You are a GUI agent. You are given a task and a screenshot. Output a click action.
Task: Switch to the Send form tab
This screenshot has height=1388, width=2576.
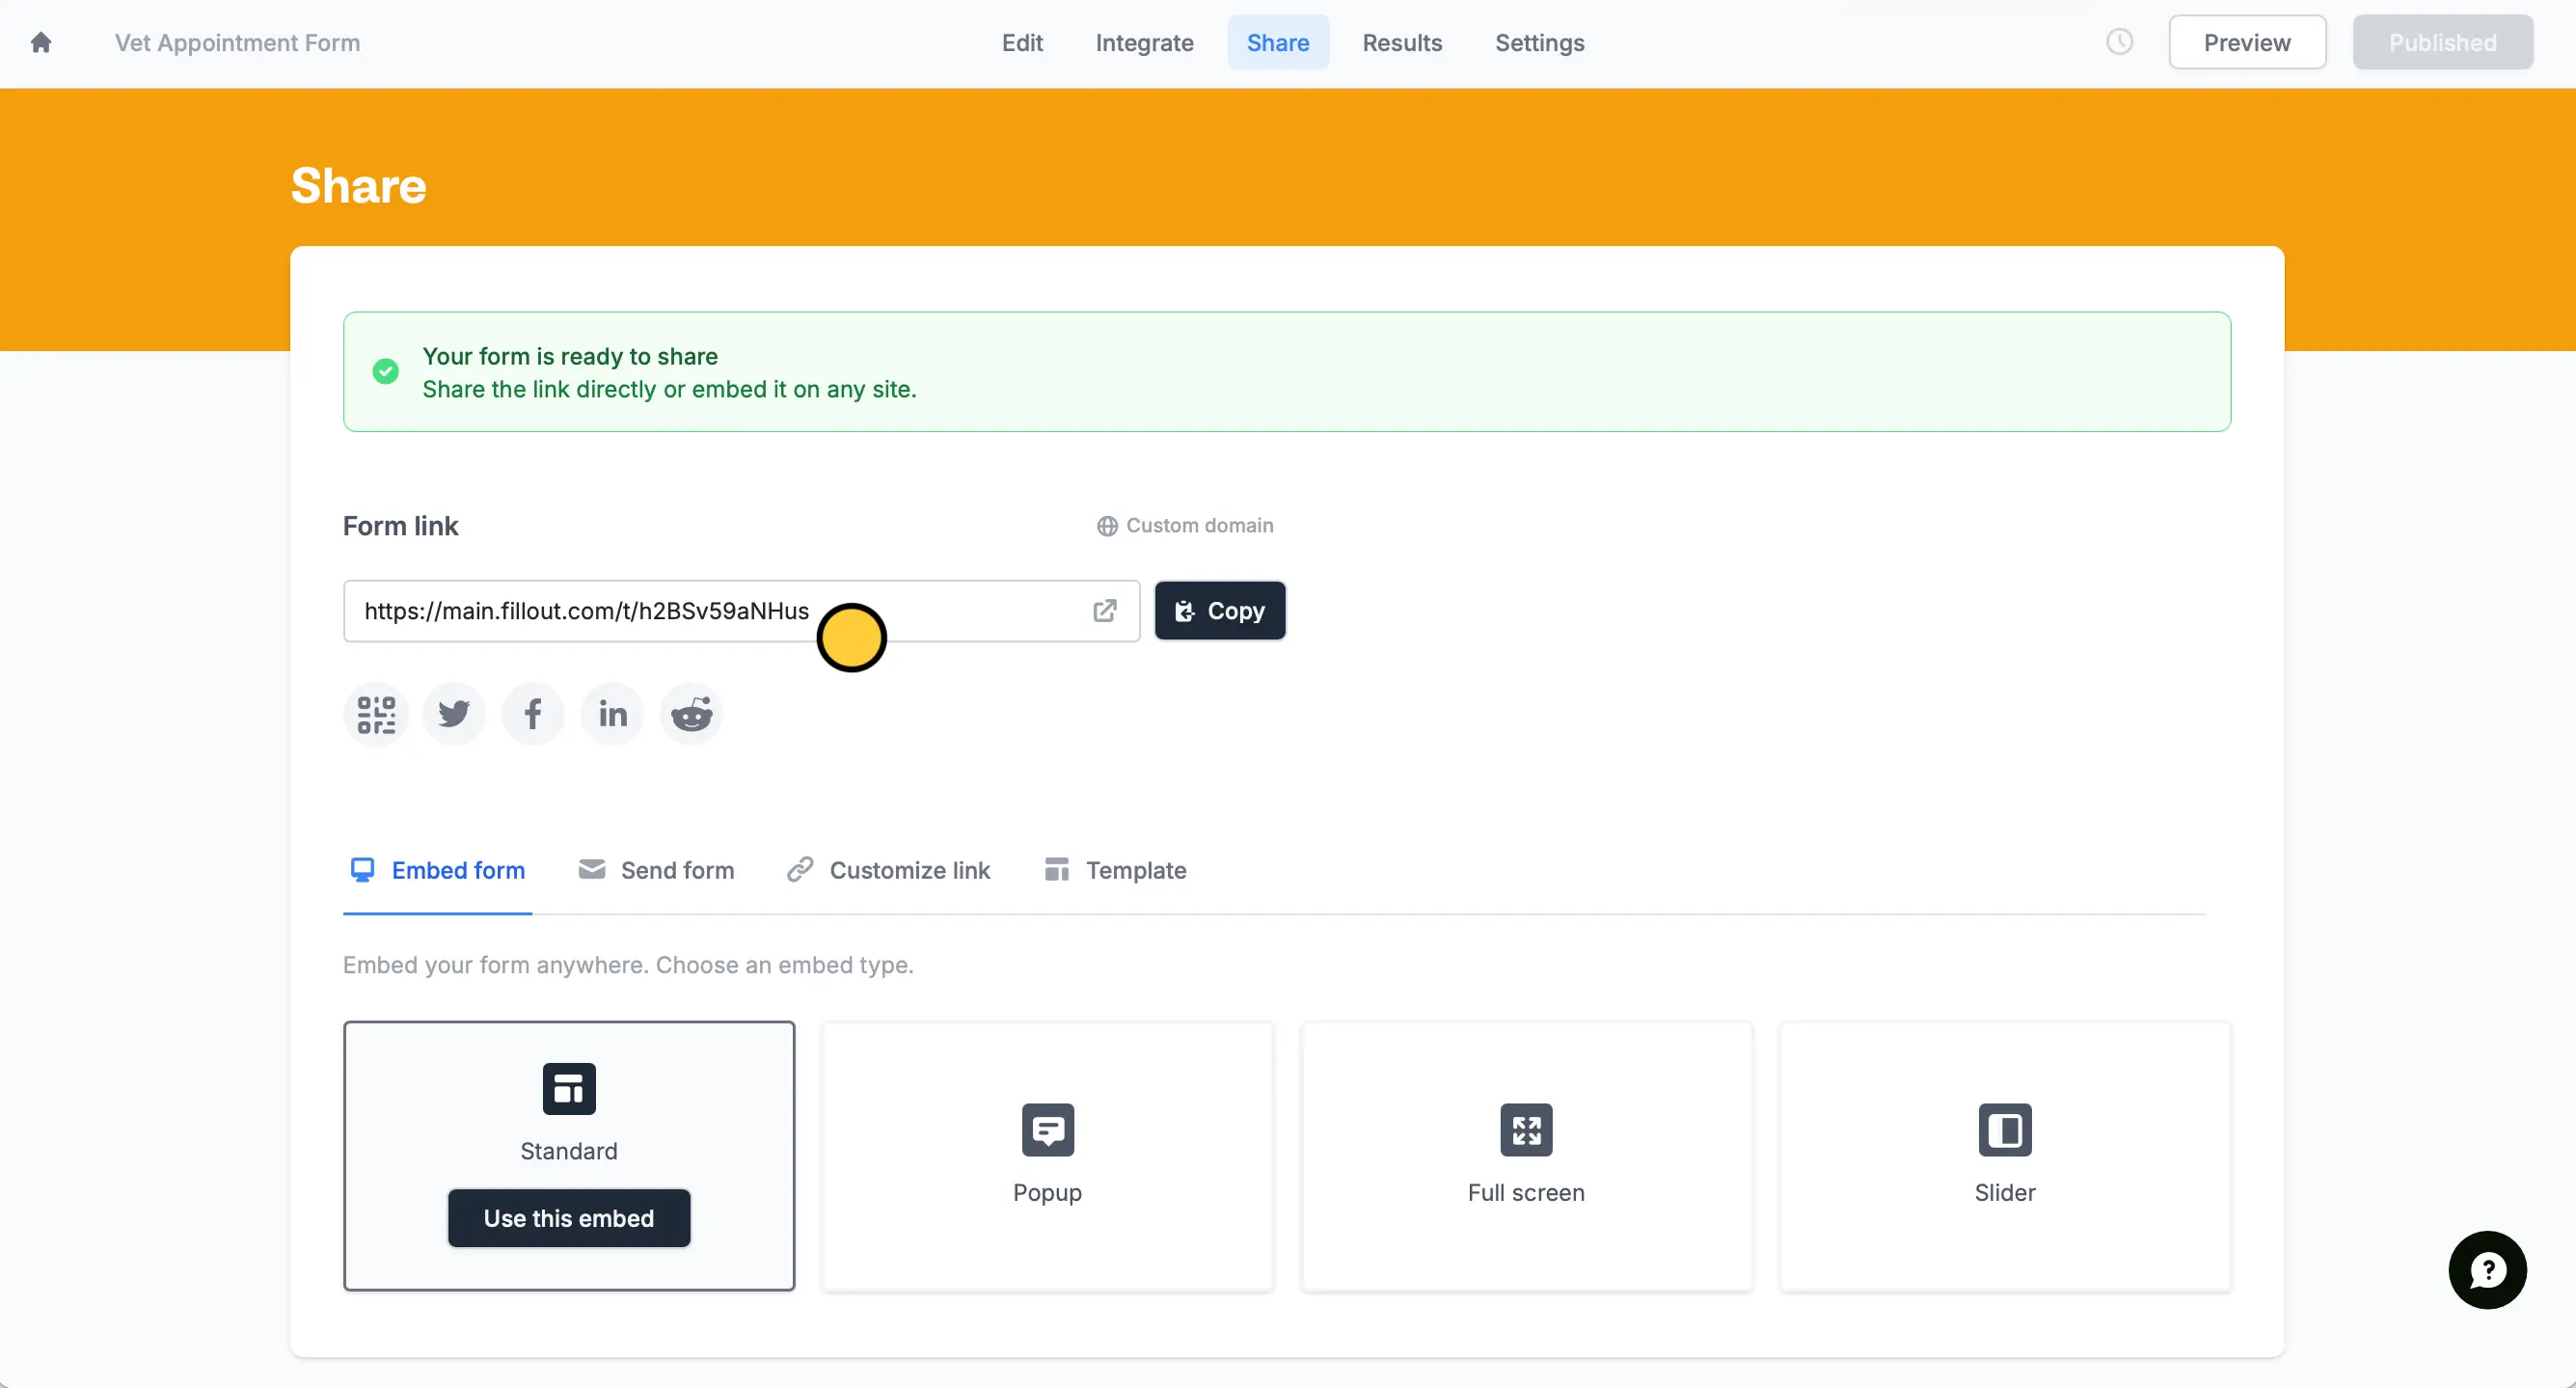click(657, 870)
